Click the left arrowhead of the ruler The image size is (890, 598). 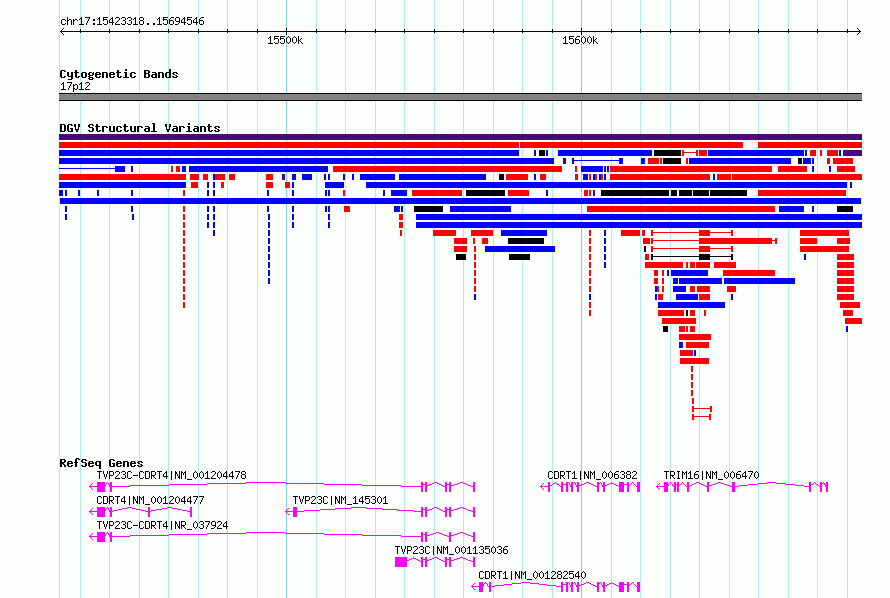tap(62, 31)
